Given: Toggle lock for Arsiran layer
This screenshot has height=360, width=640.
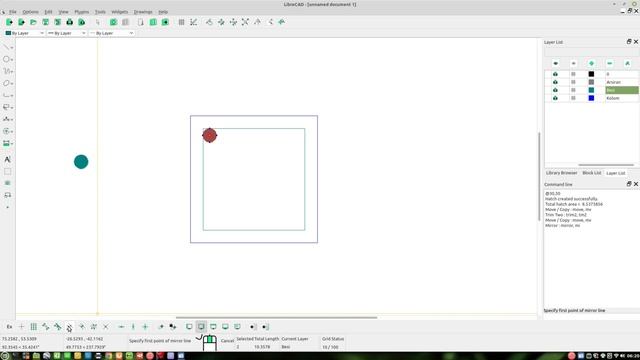Looking at the screenshot, I should click(573, 82).
